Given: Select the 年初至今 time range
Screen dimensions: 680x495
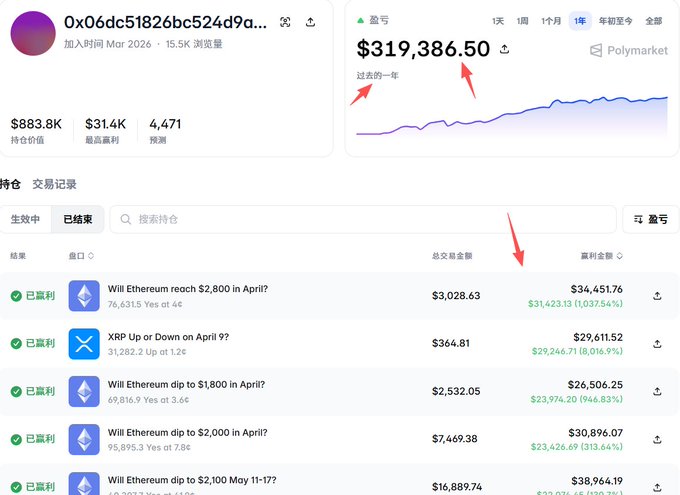Looking at the screenshot, I should pos(615,21).
